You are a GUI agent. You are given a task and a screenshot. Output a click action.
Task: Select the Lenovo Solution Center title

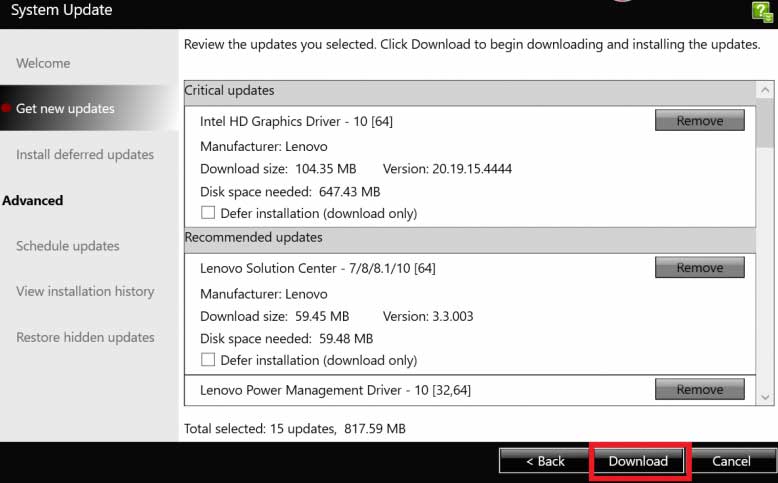click(x=318, y=268)
